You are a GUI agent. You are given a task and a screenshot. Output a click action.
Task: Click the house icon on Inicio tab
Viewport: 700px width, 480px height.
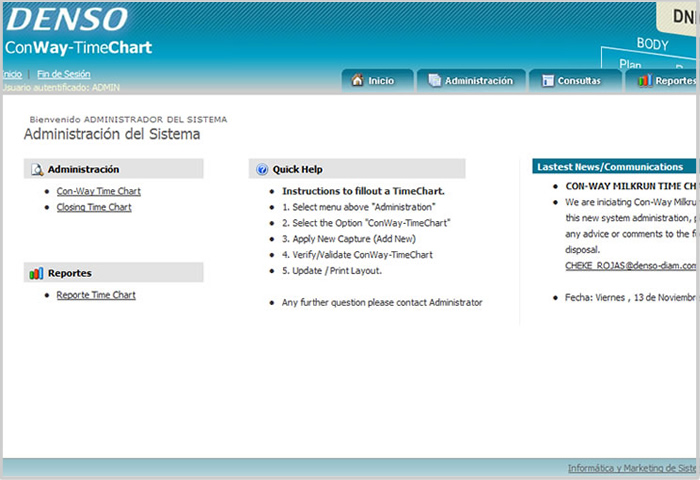(x=357, y=80)
